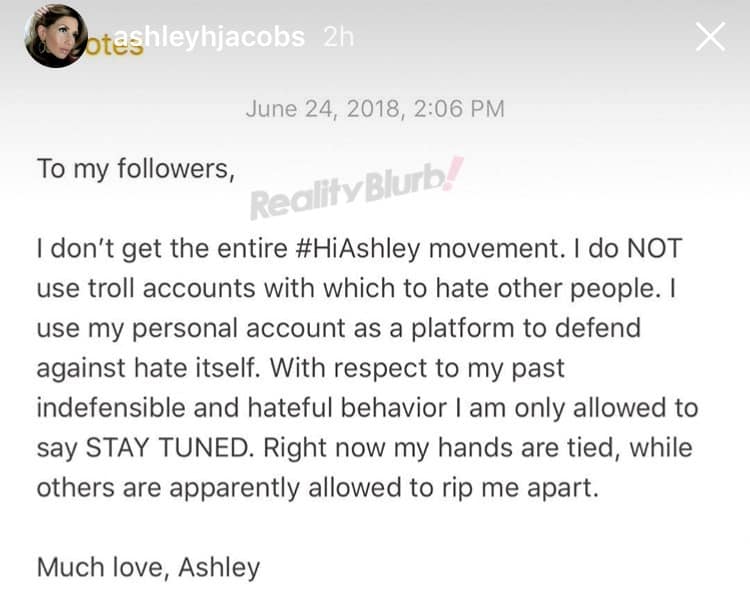Click the RealityBlurb watermark logo
This screenshot has height=589, width=750.
tap(356, 189)
